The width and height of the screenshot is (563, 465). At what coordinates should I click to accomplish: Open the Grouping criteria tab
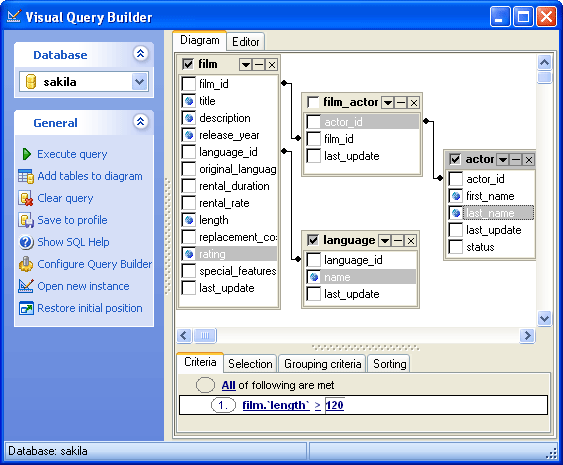(x=322, y=364)
